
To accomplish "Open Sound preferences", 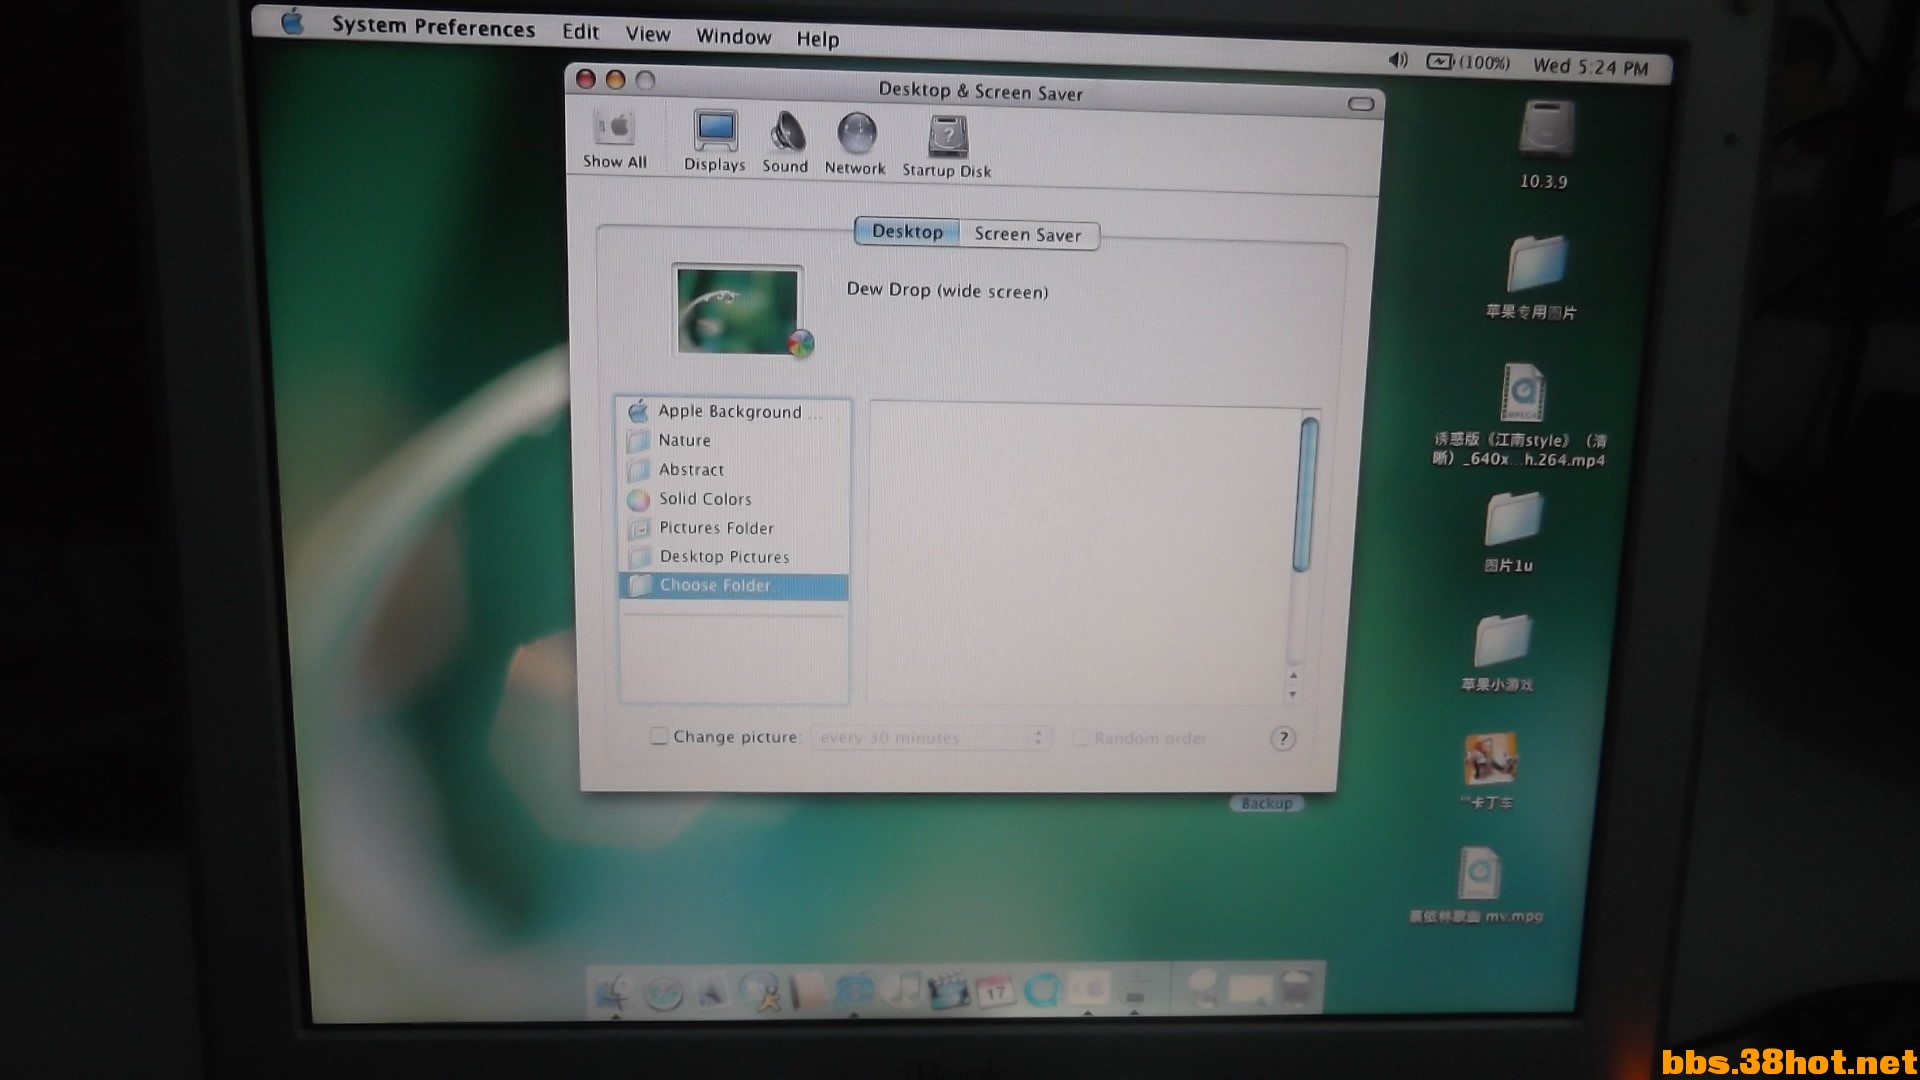I will pyautogui.click(x=785, y=143).
